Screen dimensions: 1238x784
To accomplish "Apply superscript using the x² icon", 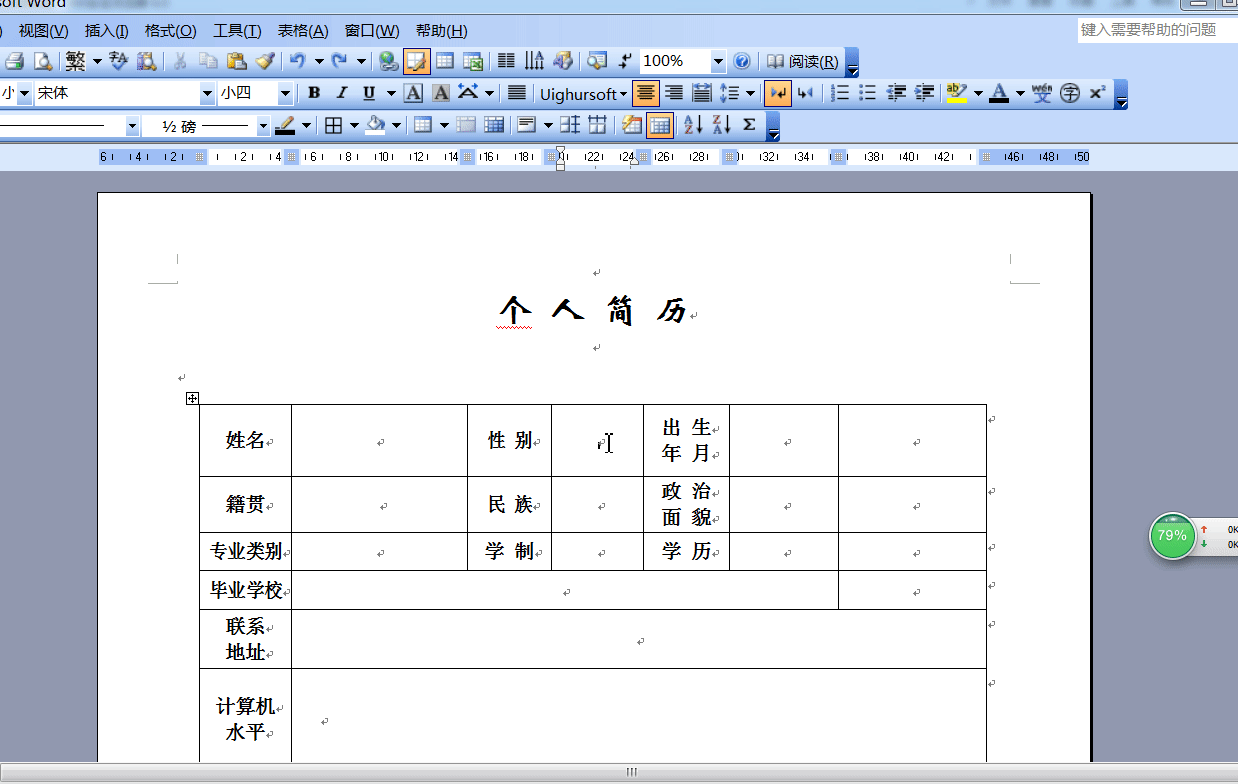I will (1093, 93).
